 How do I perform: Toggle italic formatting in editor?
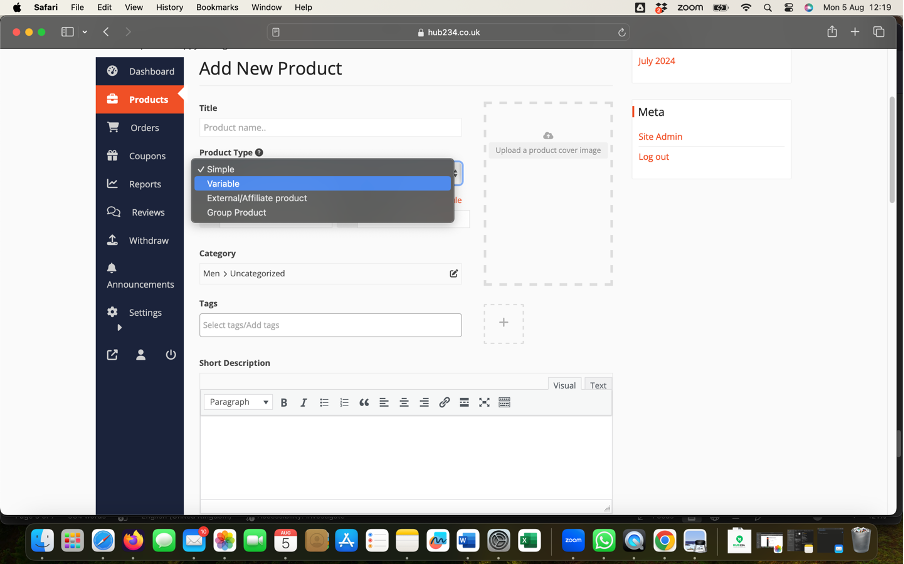304,402
